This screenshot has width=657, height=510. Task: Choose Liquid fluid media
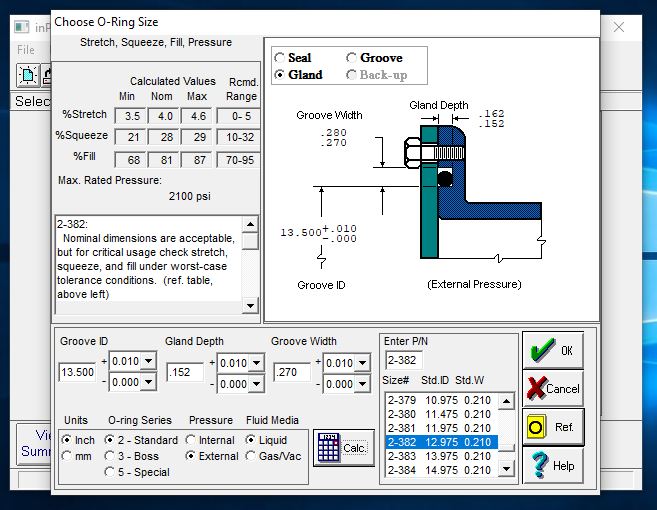click(x=267, y=440)
